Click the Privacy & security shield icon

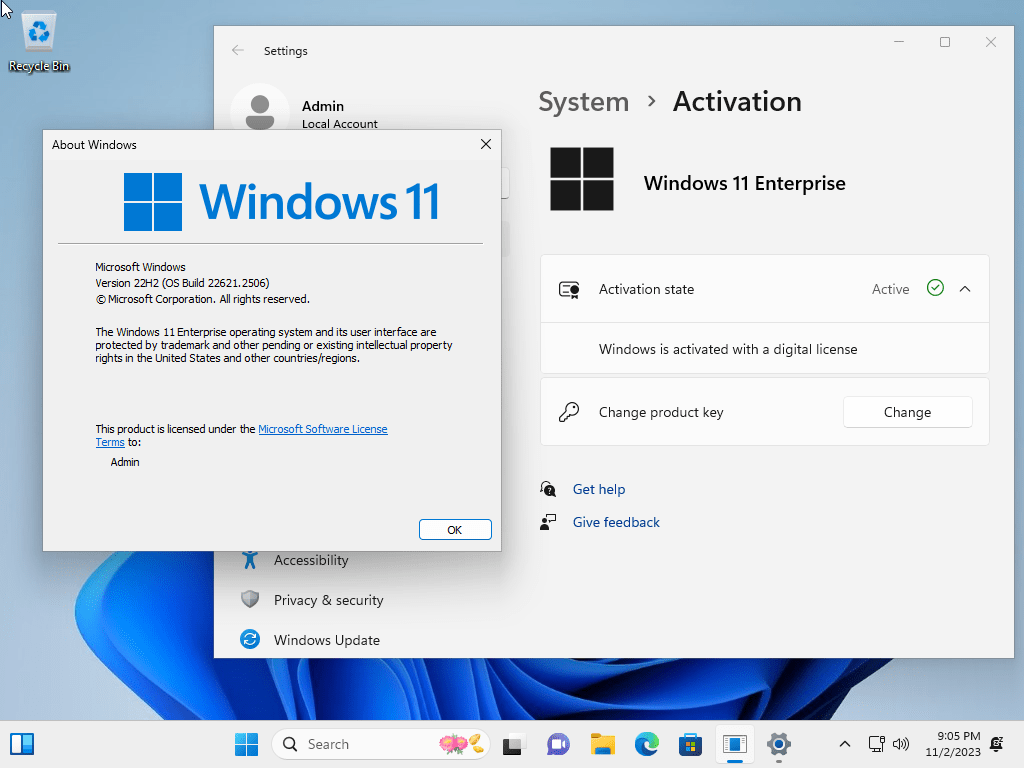250,600
